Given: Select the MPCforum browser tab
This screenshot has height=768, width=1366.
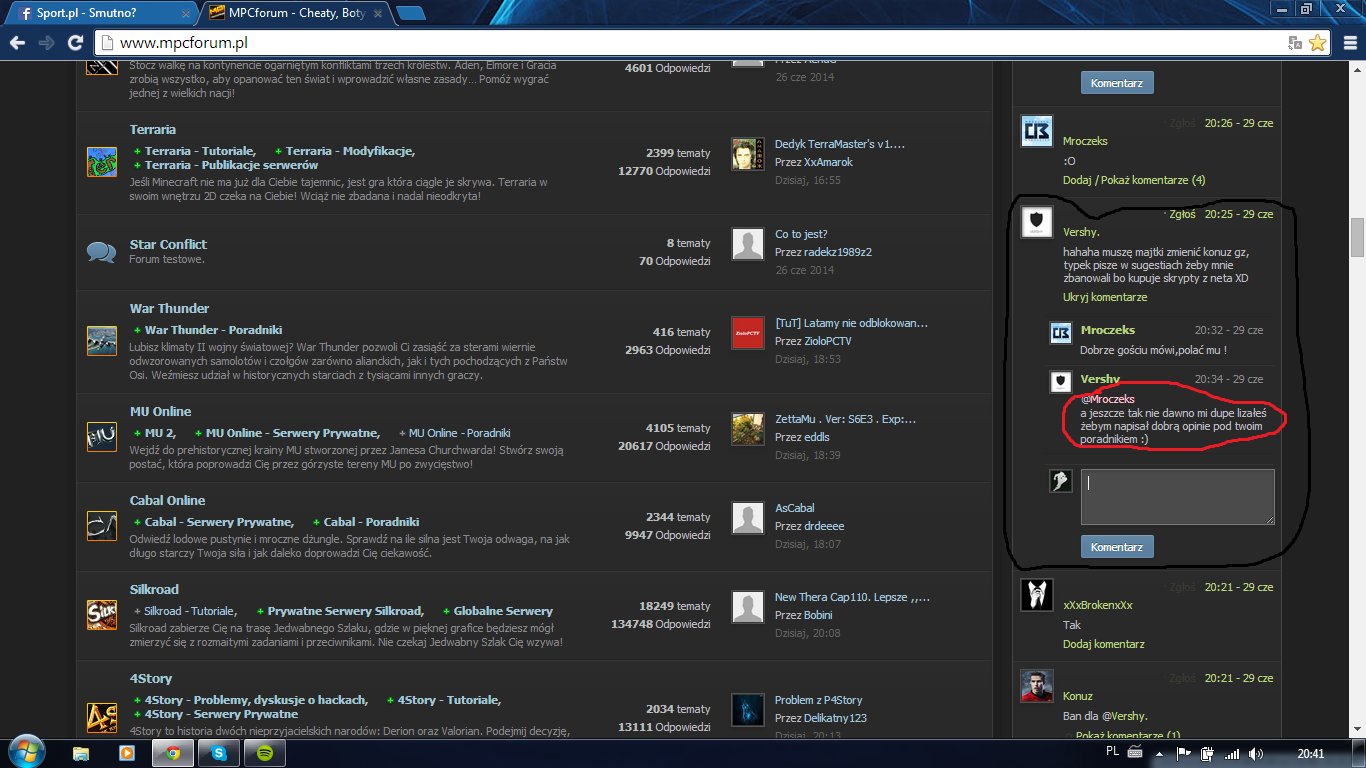Looking at the screenshot, I should coord(296,13).
